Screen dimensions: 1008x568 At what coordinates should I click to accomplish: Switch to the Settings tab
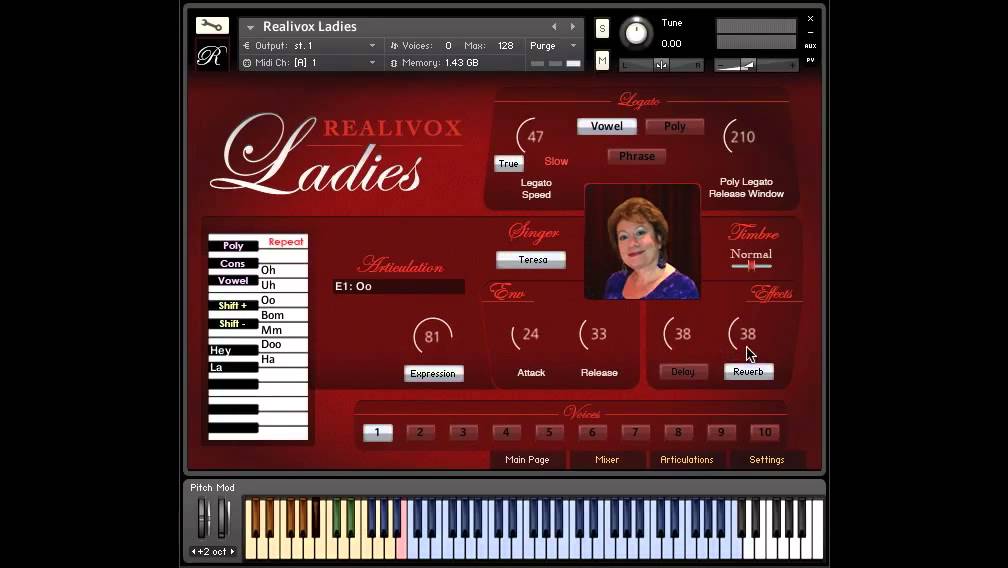(766, 459)
